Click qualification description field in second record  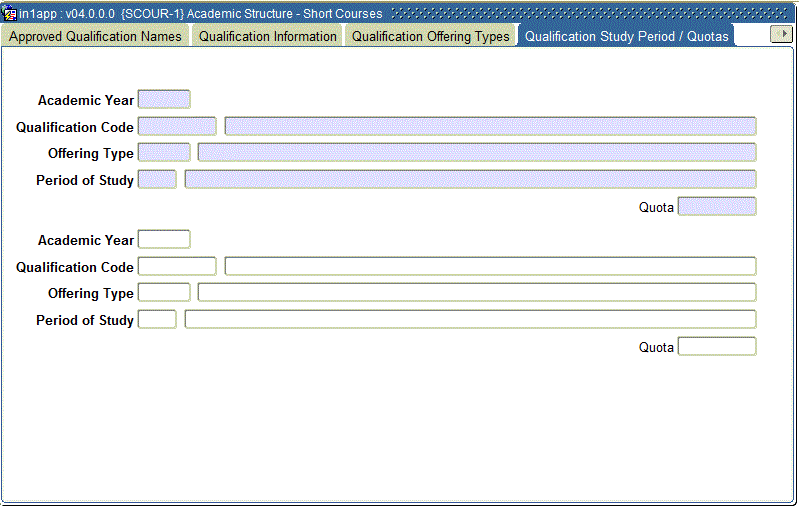coord(490,266)
